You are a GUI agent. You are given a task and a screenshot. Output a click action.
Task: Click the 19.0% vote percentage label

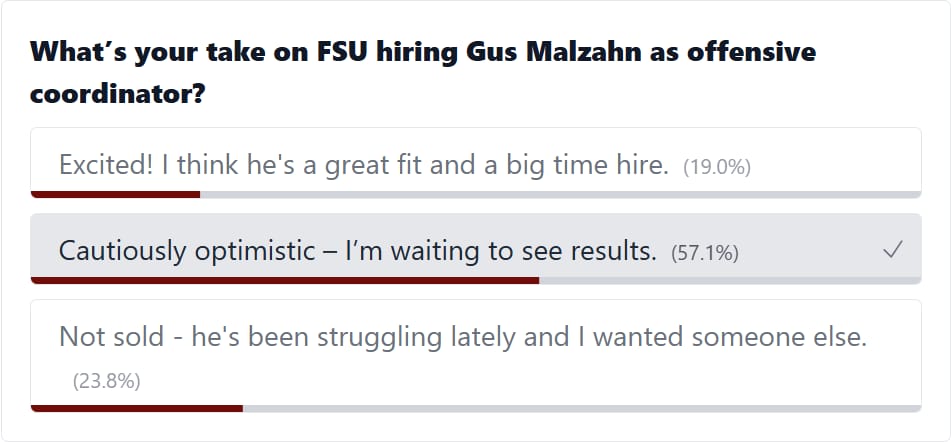716,167
